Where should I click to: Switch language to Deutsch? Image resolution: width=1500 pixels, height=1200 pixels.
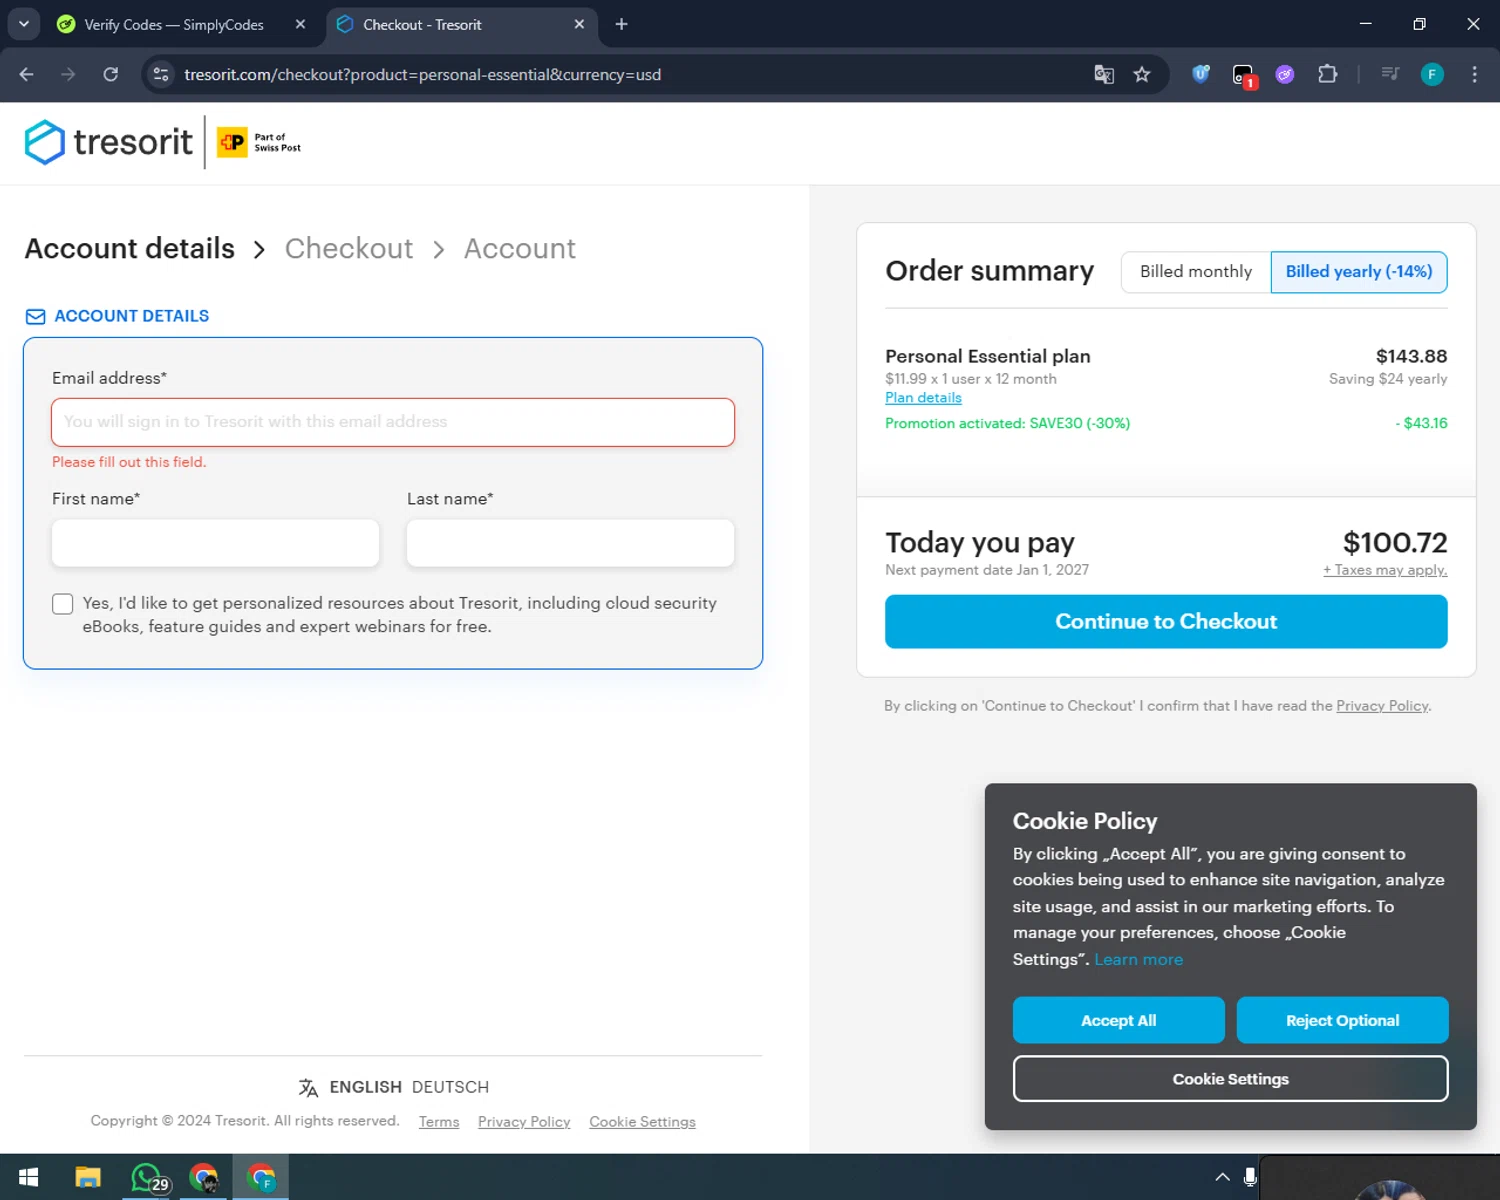click(450, 1087)
